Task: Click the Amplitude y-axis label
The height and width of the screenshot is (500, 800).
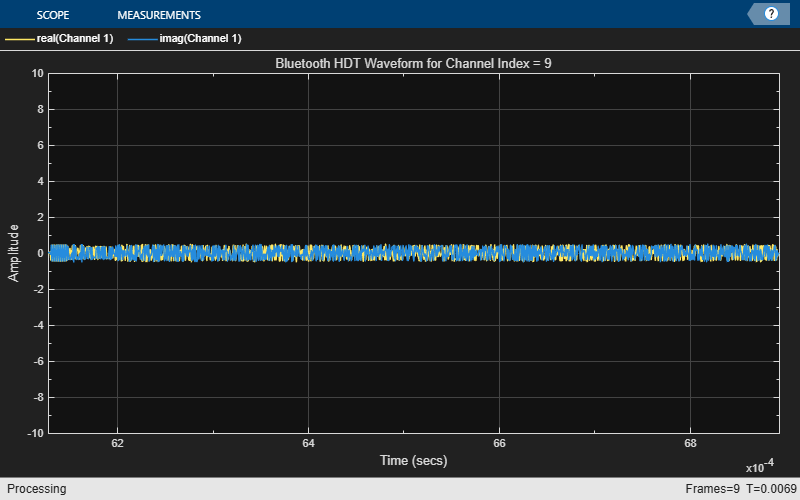Action: coord(14,252)
